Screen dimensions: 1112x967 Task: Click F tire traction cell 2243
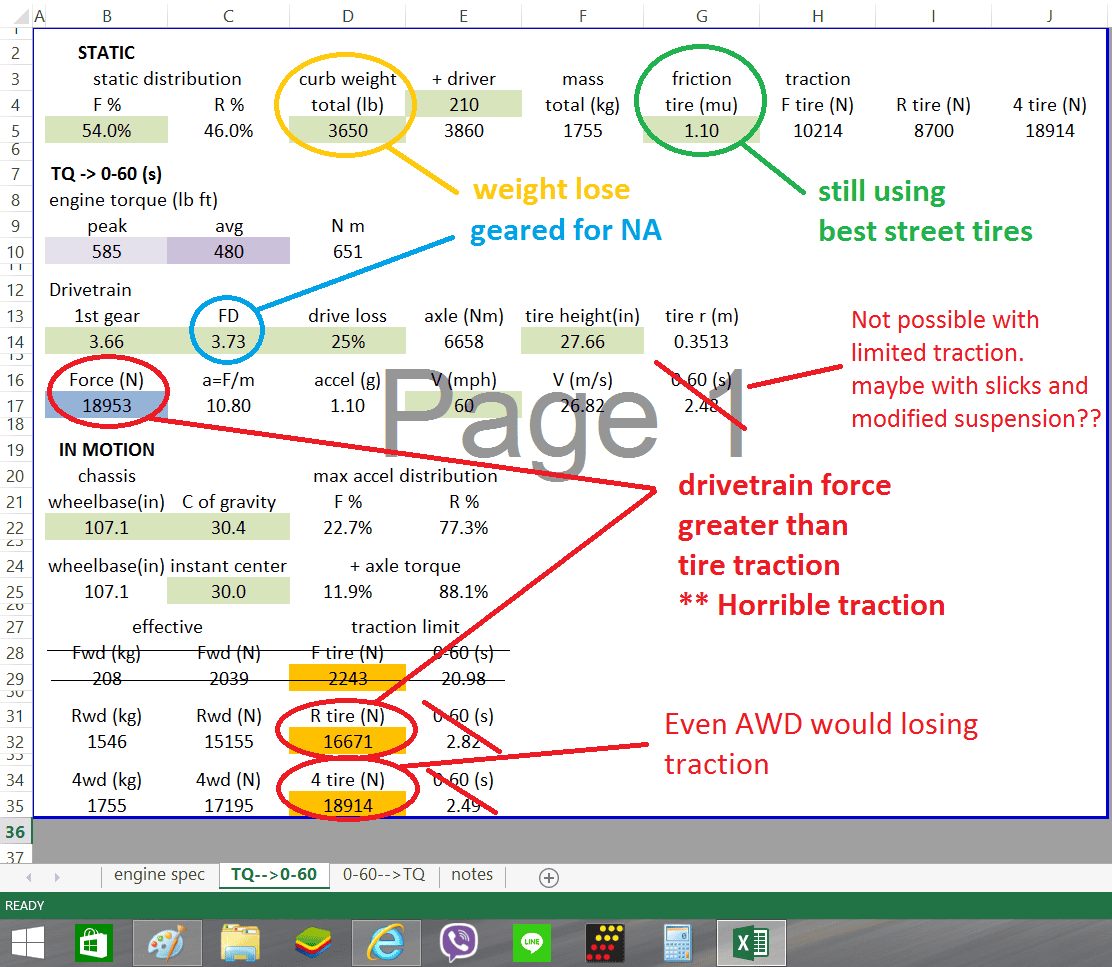point(348,678)
